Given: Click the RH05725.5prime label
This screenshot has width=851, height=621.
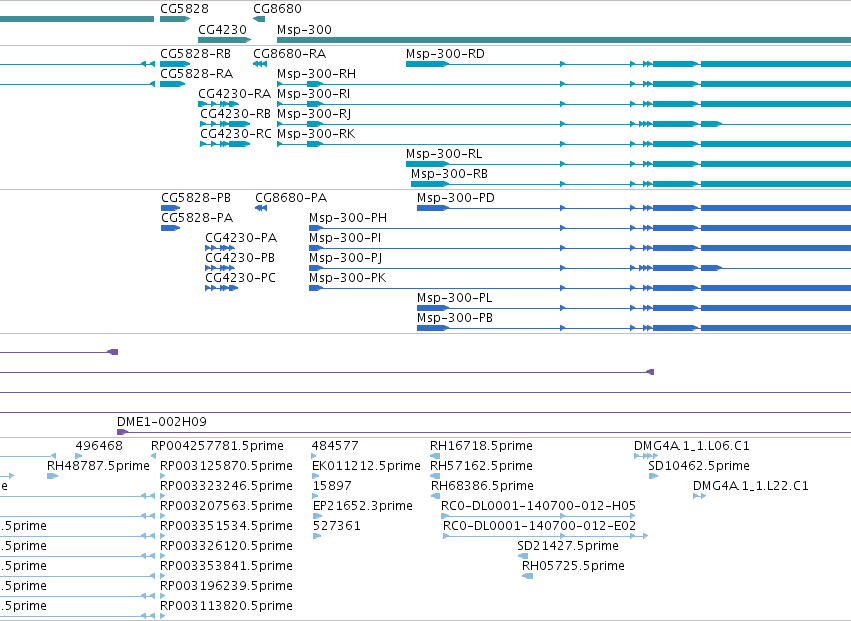Looking at the screenshot, I should click(x=573, y=567).
